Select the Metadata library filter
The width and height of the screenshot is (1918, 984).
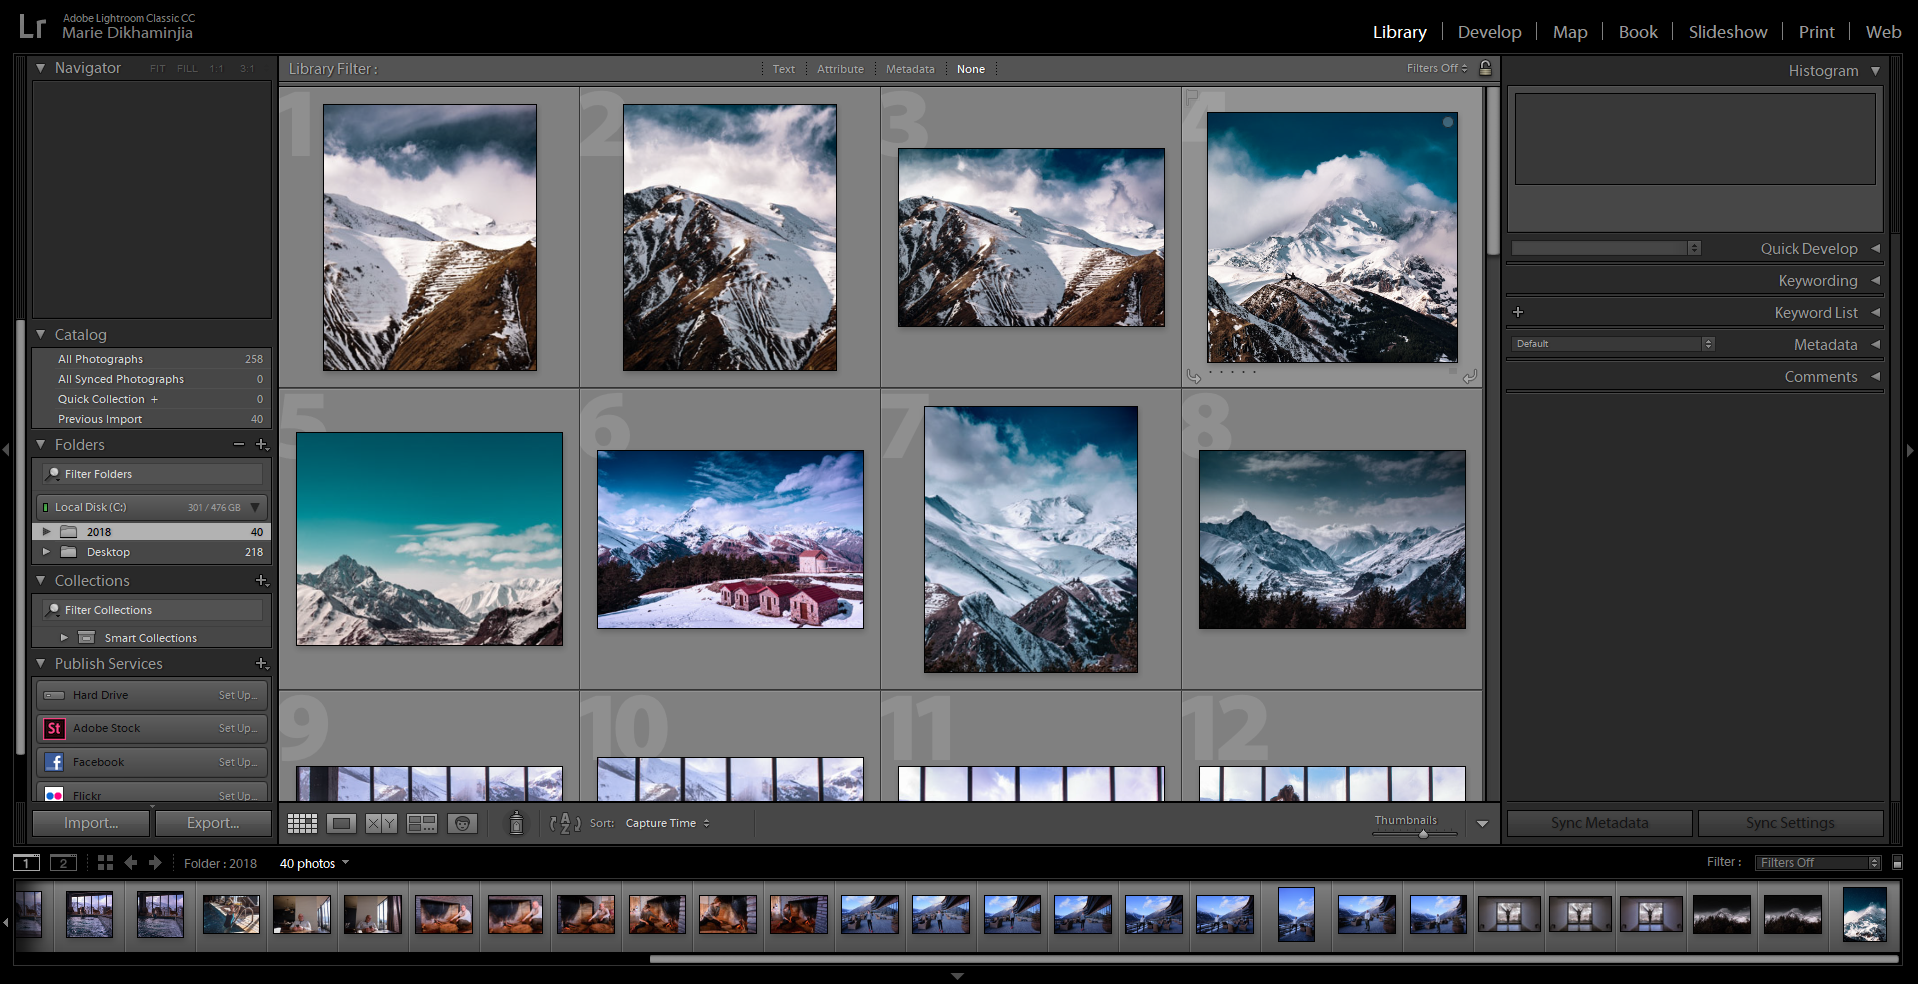pyautogui.click(x=909, y=69)
